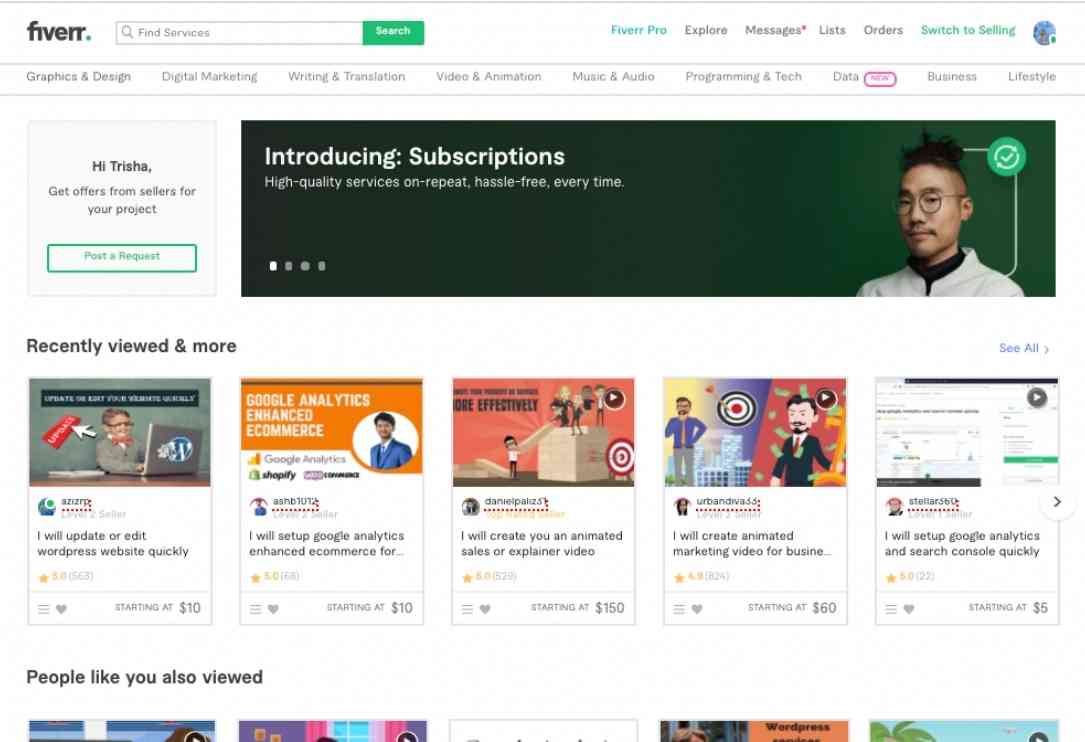Click the green Search button
1085x742 pixels.
(x=393, y=32)
